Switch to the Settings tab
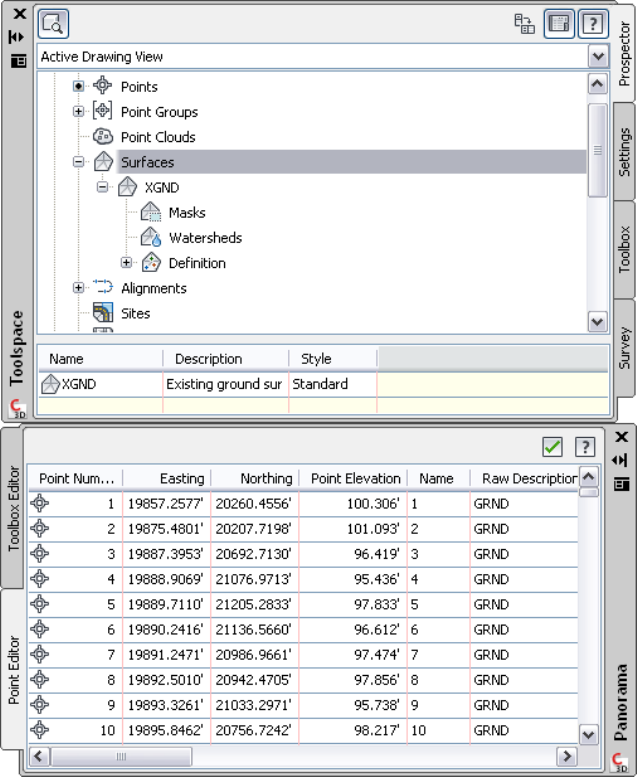The width and height of the screenshot is (637, 777). [x=624, y=152]
